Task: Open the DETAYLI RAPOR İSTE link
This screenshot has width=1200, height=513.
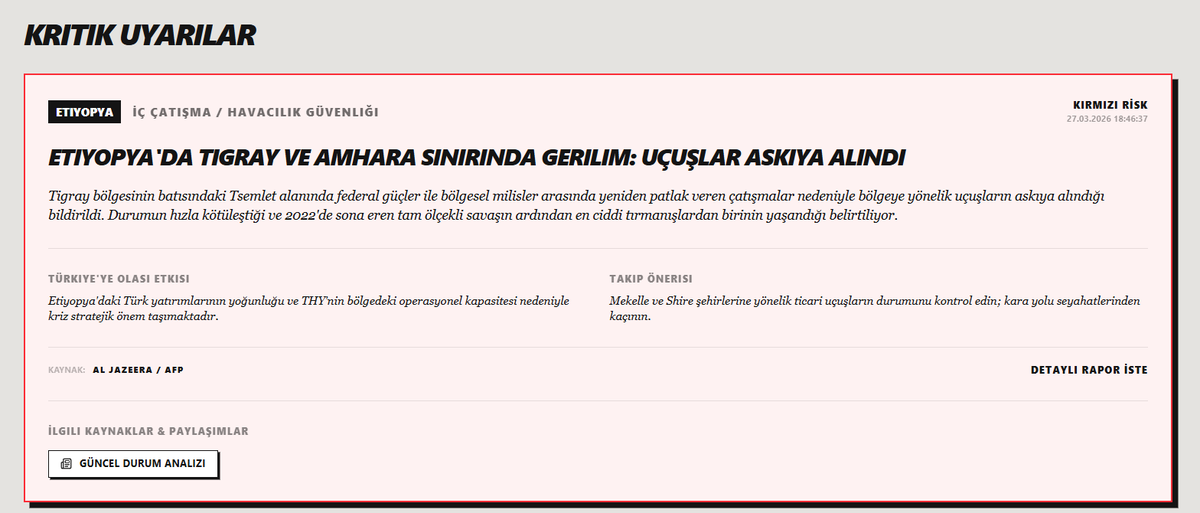Action: [1089, 370]
